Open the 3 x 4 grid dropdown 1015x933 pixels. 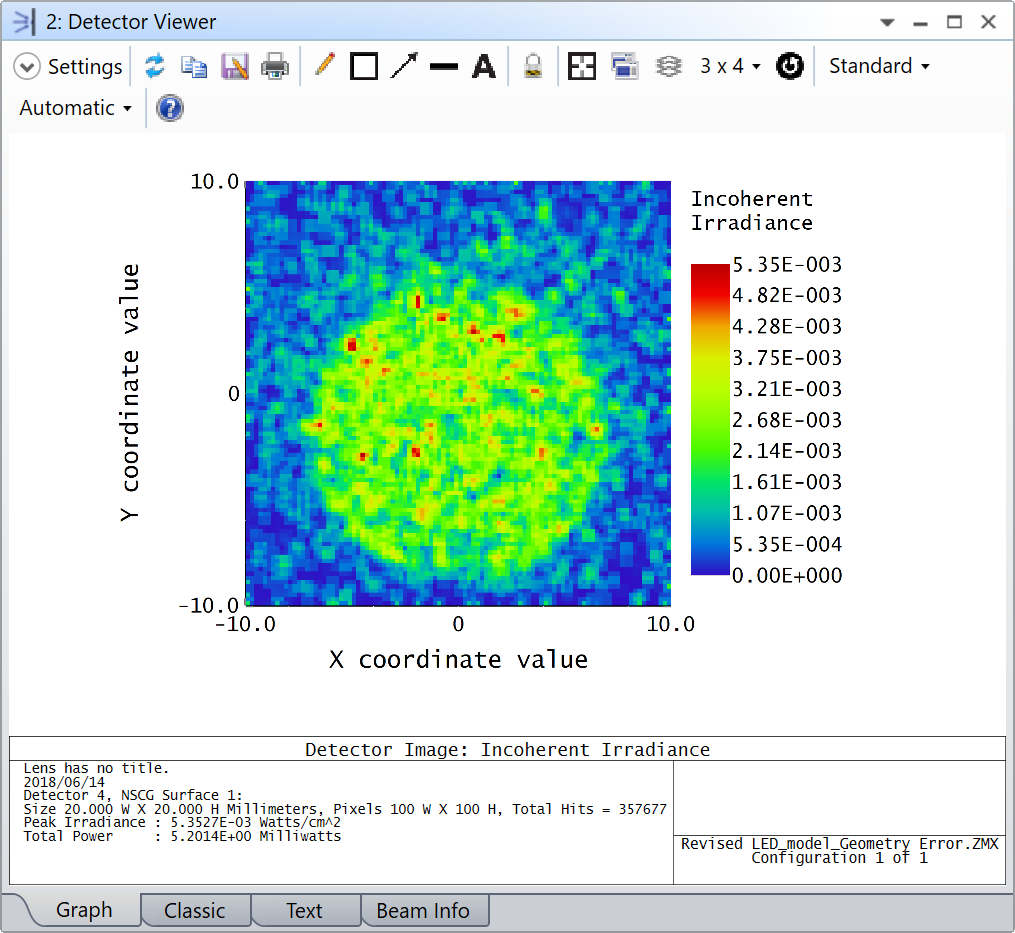click(730, 66)
